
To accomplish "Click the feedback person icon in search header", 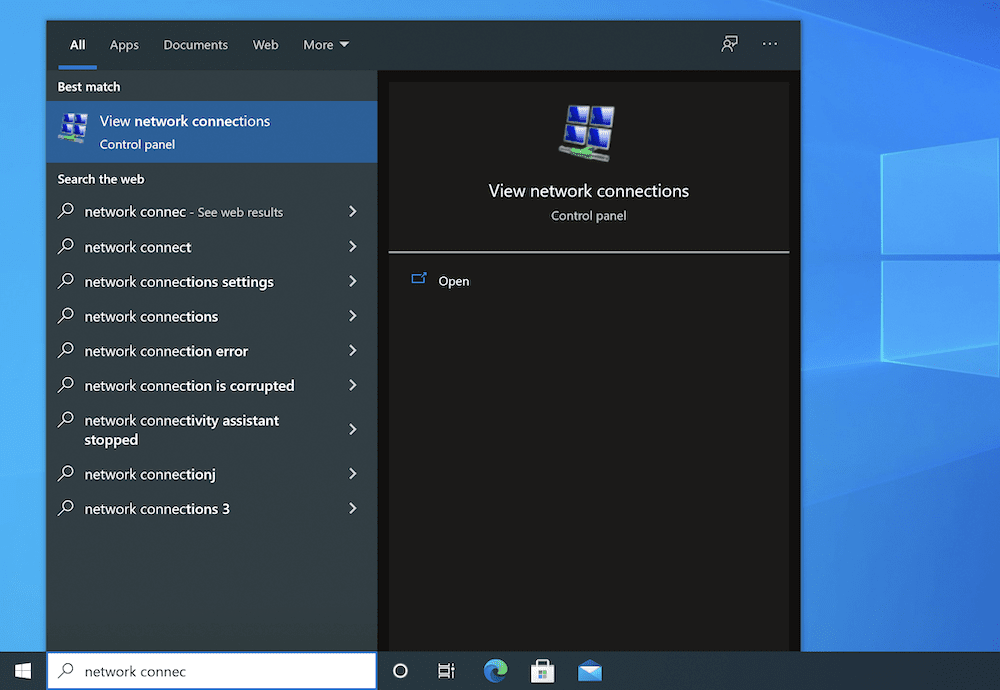I will [730, 44].
